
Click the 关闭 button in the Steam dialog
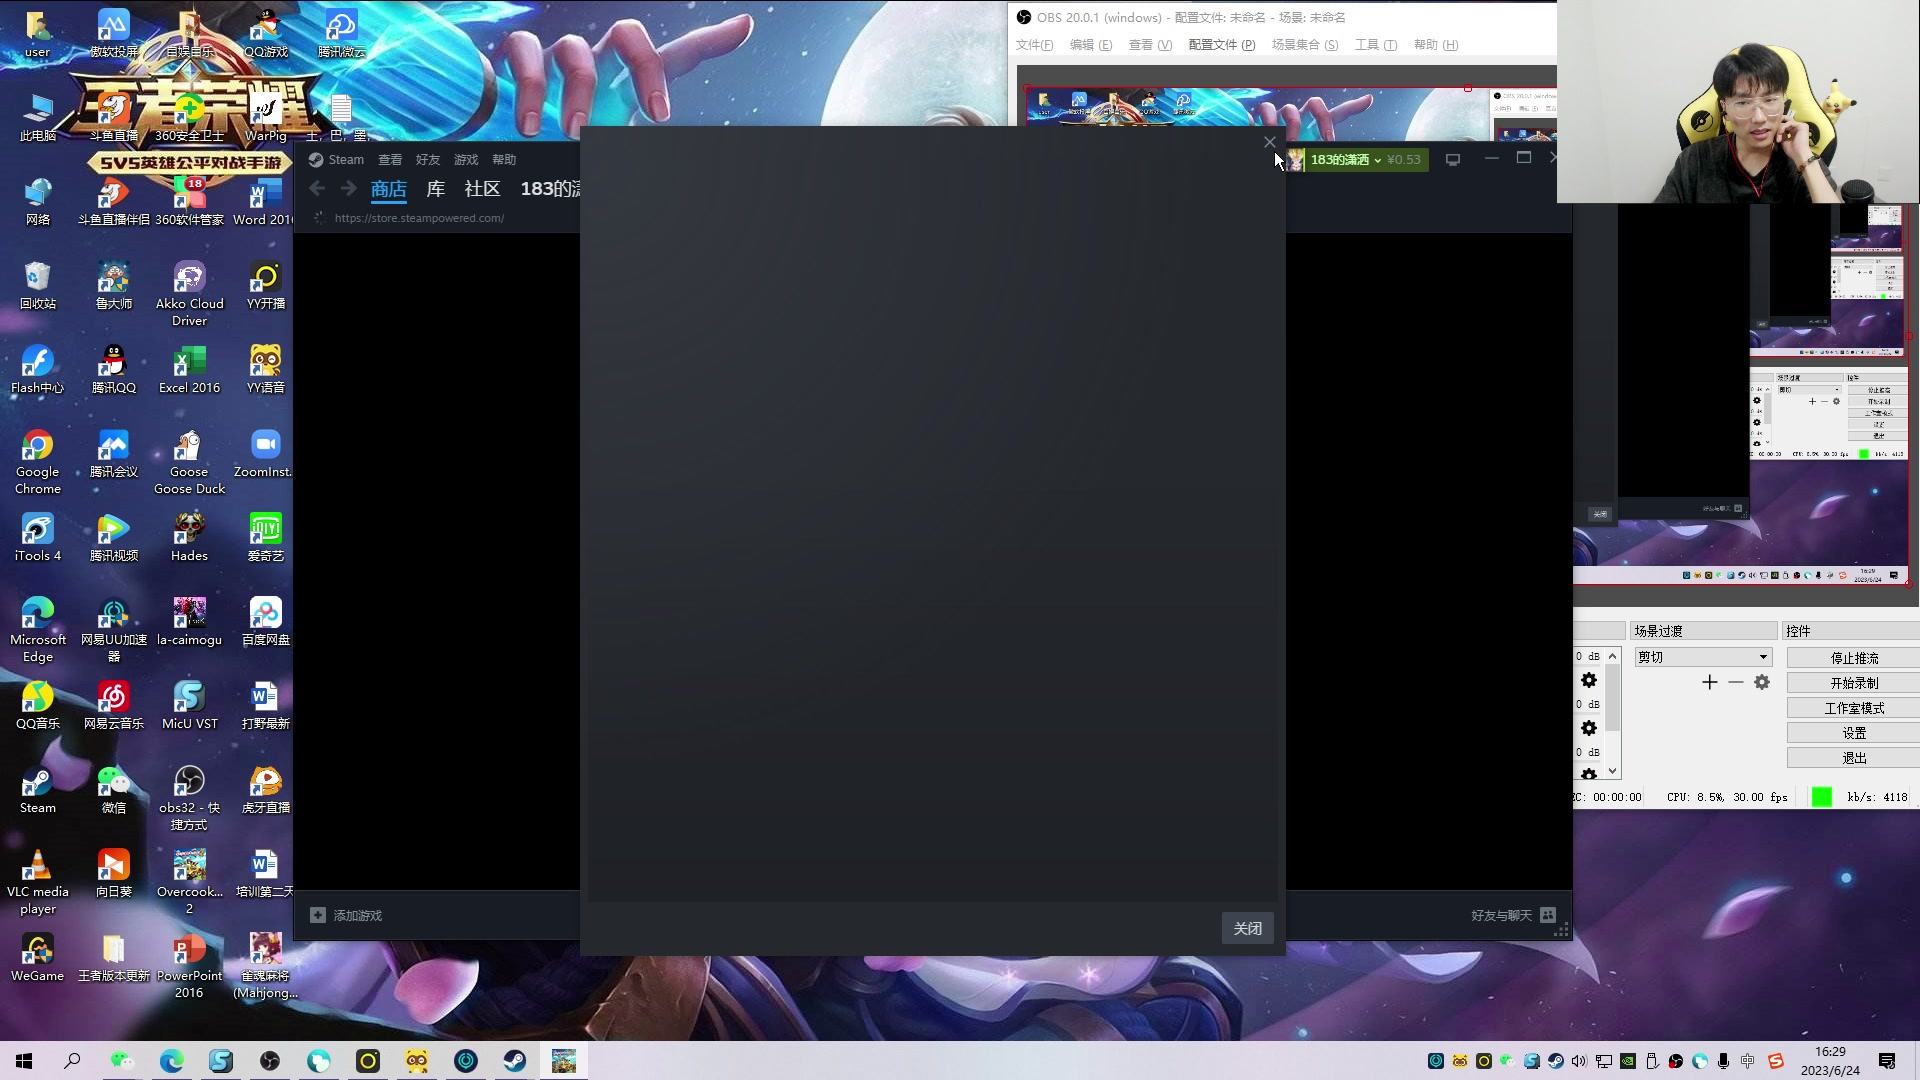tap(1247, 928)
